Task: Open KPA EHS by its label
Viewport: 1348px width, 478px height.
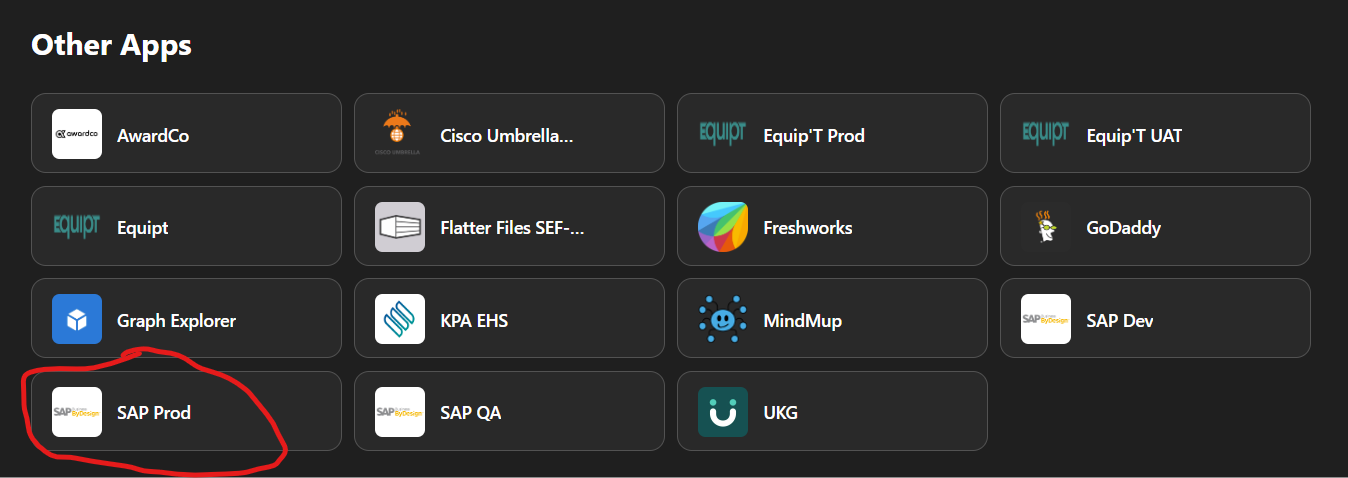Action: point(474,321)
